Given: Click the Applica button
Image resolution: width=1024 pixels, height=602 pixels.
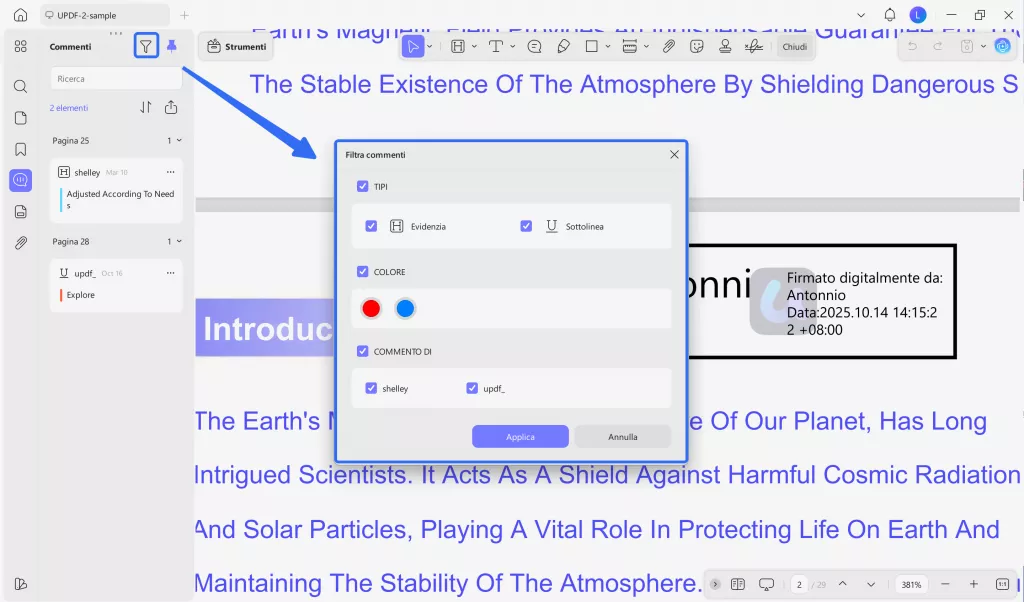Looking at the screenshot, I should click(x=520, y=437).
